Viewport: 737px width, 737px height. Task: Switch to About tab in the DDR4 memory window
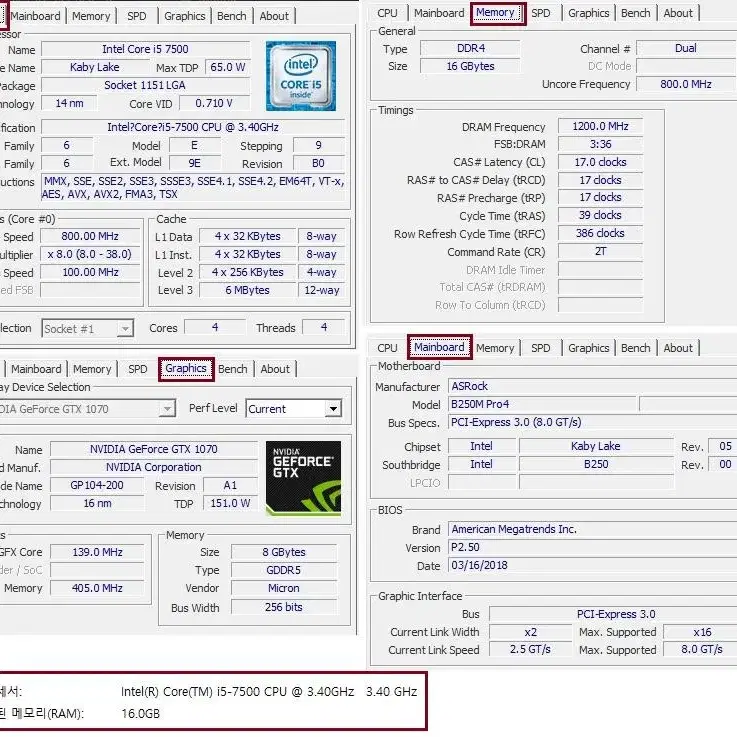[678, 13]
